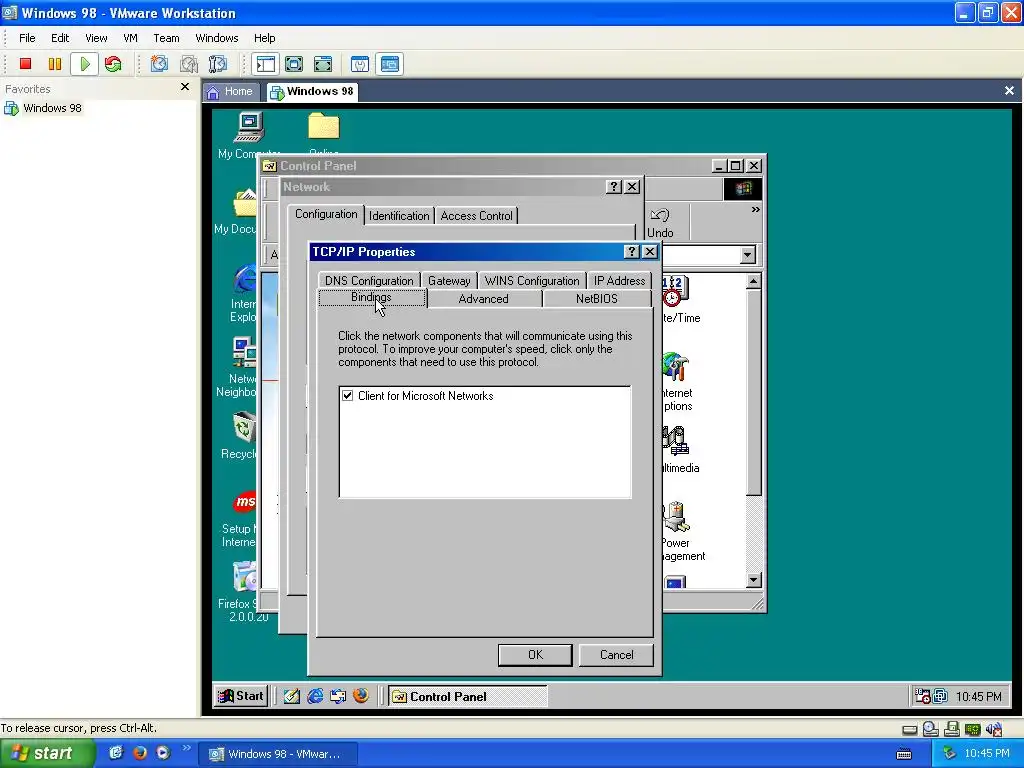Click the full screen toolbar icon
The height and width of the screenshot is (768, 1024).
tap(323, 64)
